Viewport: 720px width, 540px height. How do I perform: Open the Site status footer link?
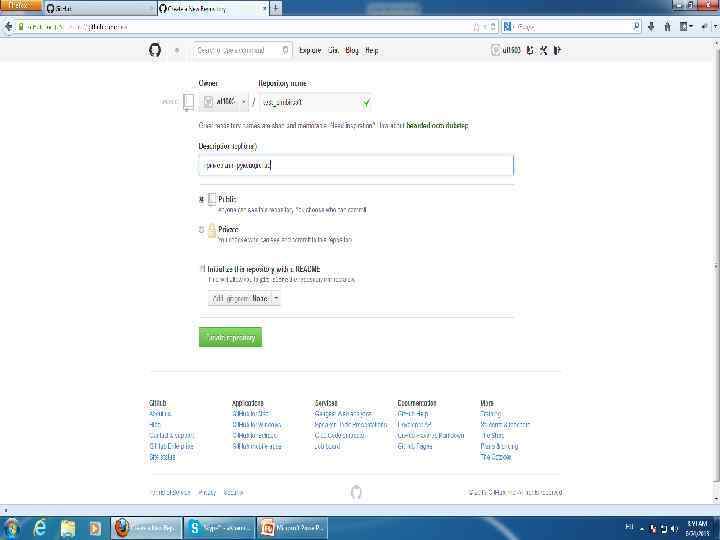coord(162,457)
